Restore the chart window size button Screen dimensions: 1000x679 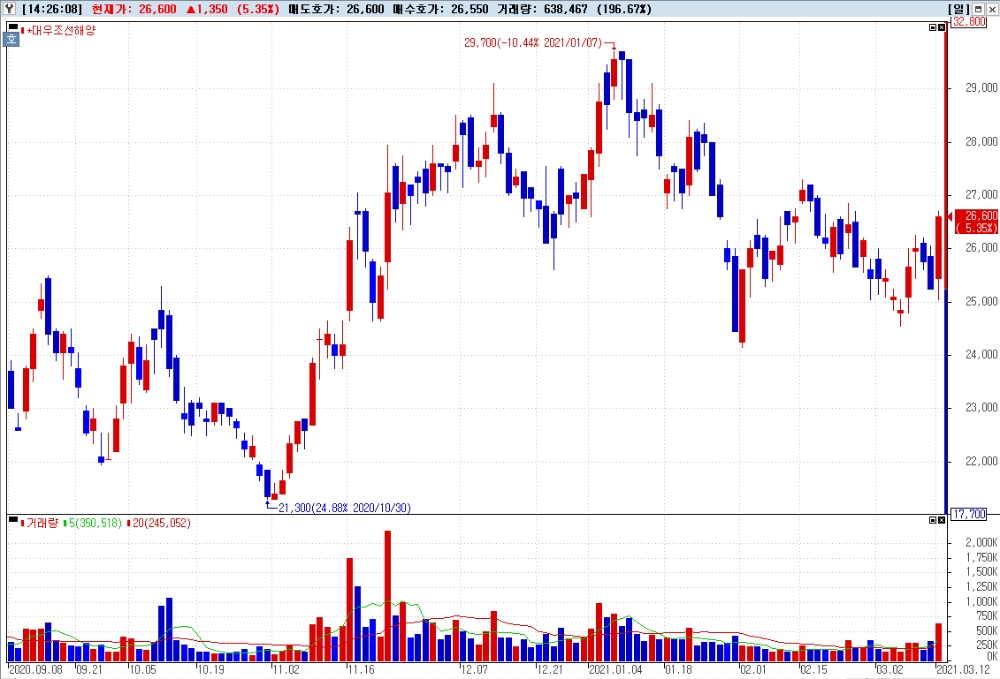(978, 9)
